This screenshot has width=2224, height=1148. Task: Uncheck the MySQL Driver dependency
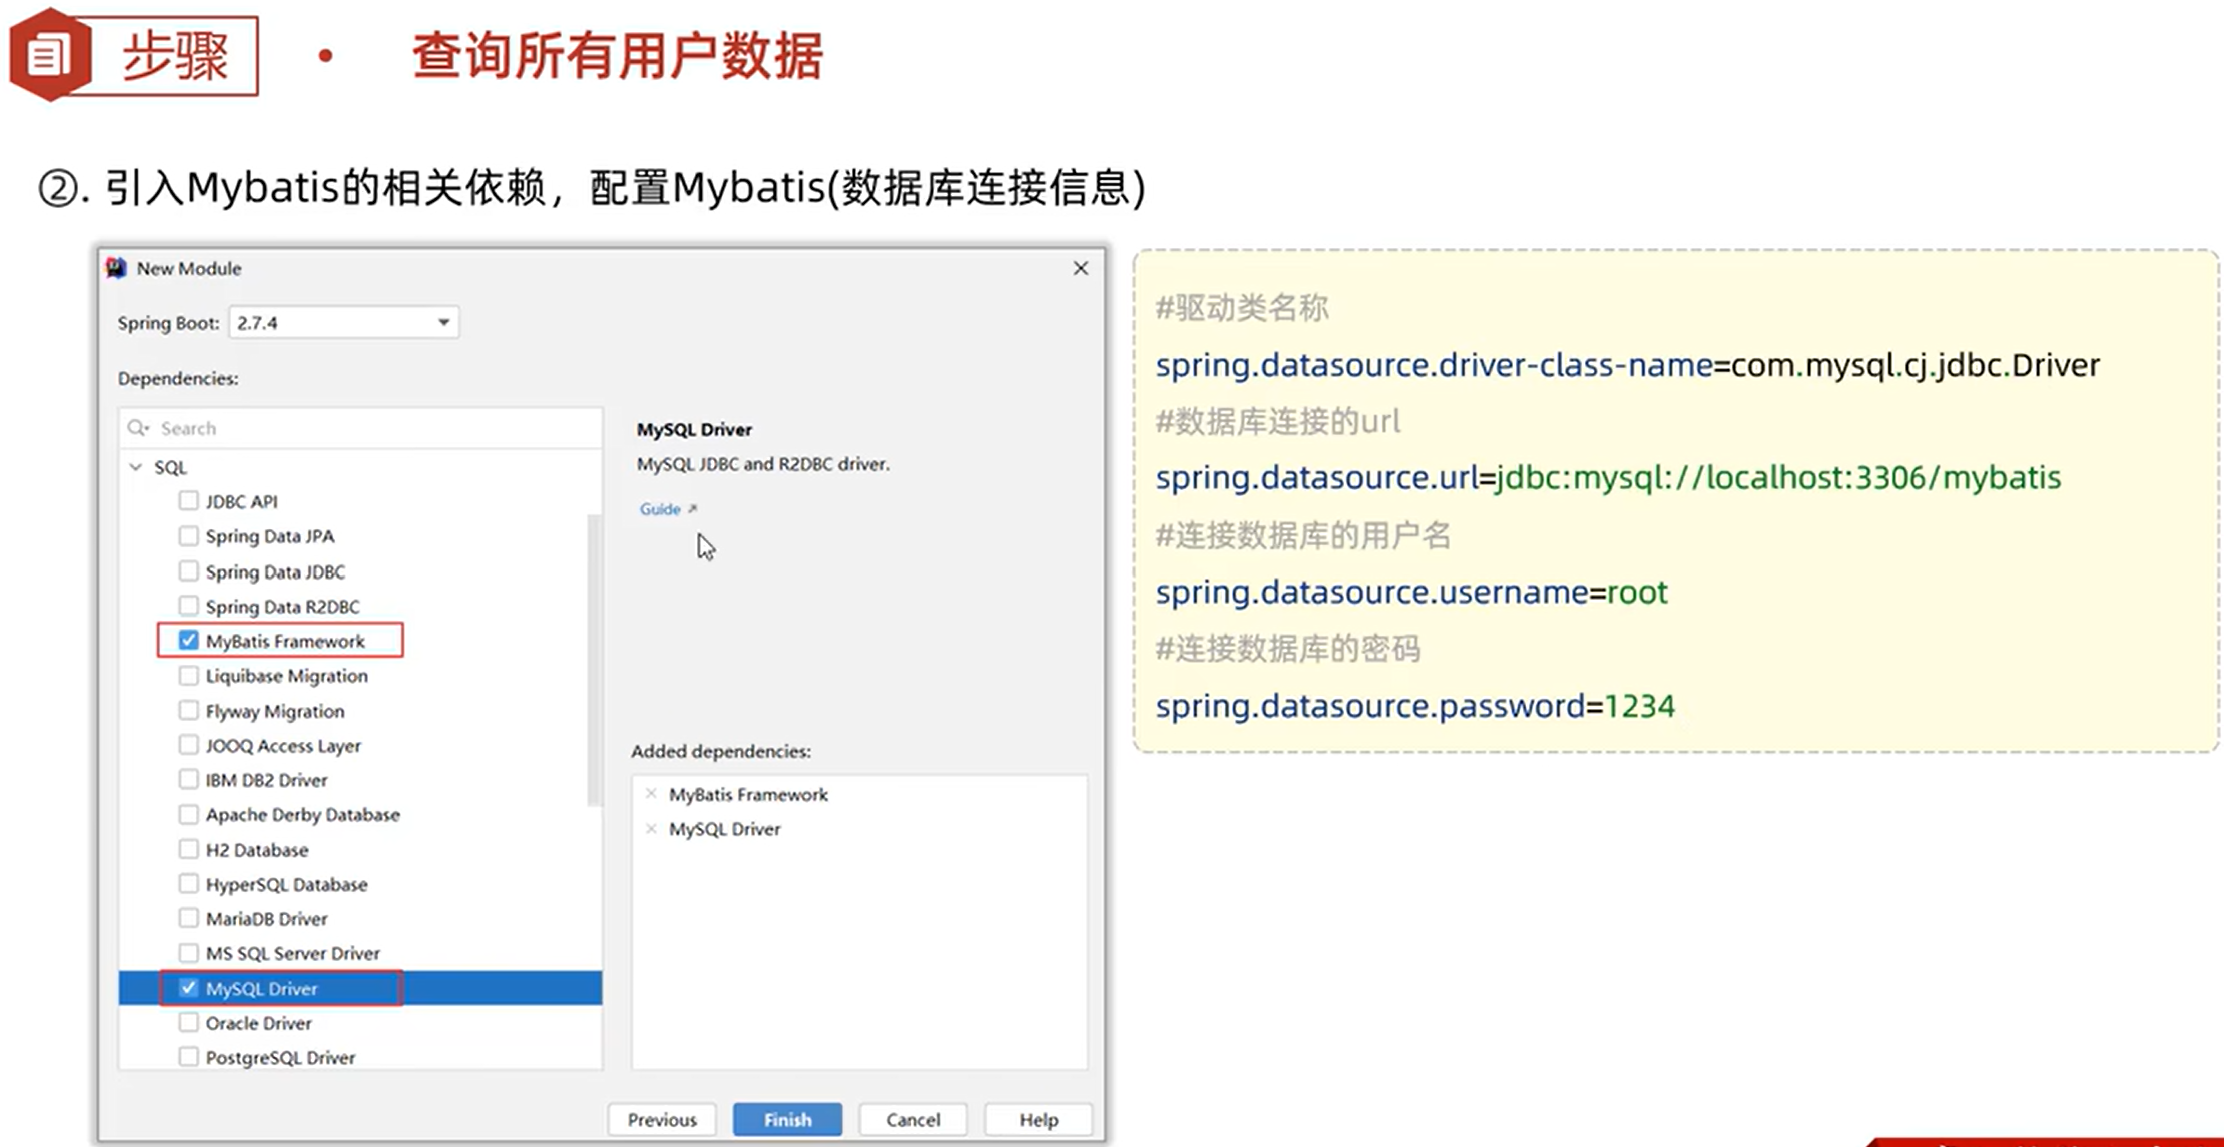188,988
